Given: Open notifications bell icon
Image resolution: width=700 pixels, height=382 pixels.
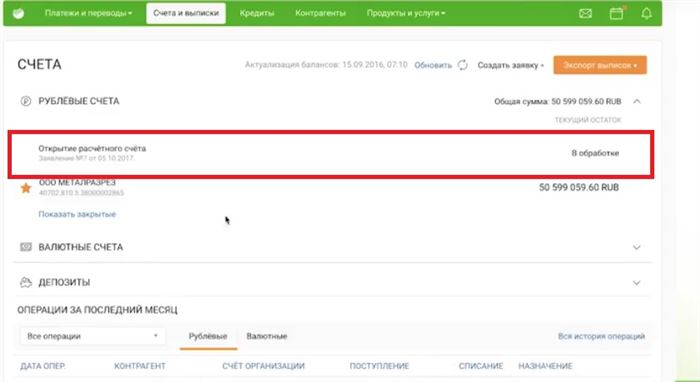Looking at the screenshot, I should click(x=646, y=13).
